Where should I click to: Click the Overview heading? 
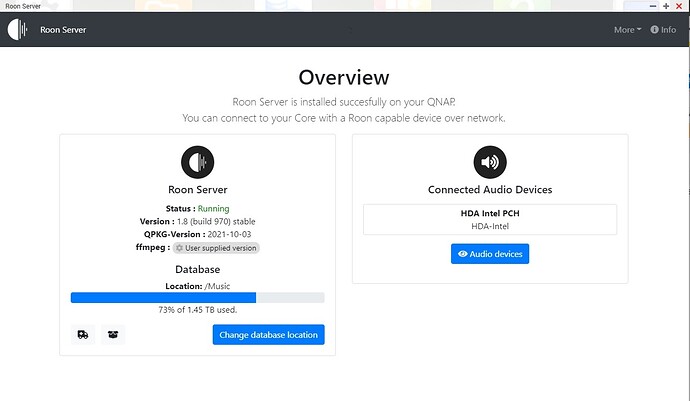[x=344, y=77]
